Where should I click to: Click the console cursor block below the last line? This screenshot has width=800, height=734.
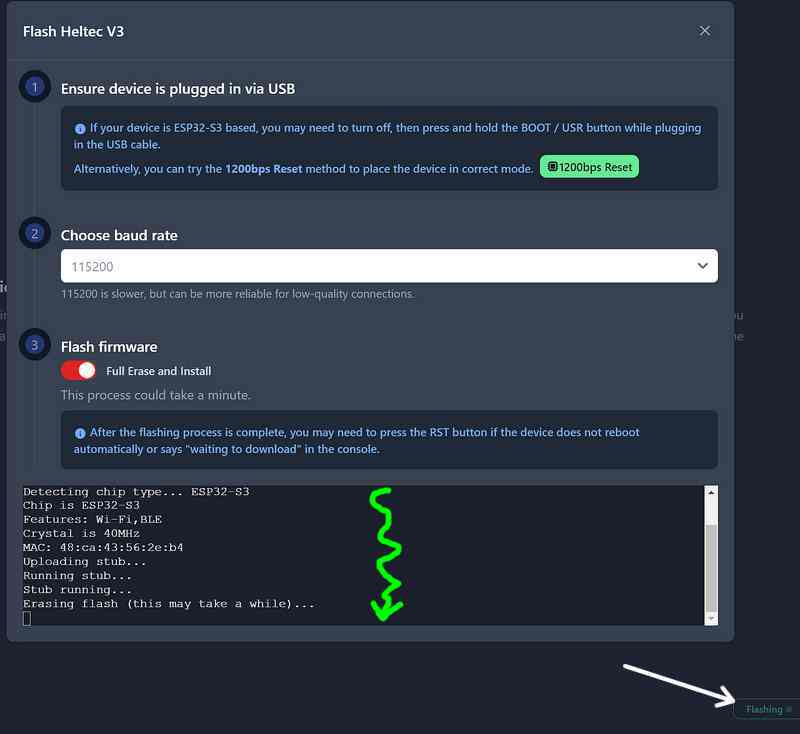(x=27, y=618)
